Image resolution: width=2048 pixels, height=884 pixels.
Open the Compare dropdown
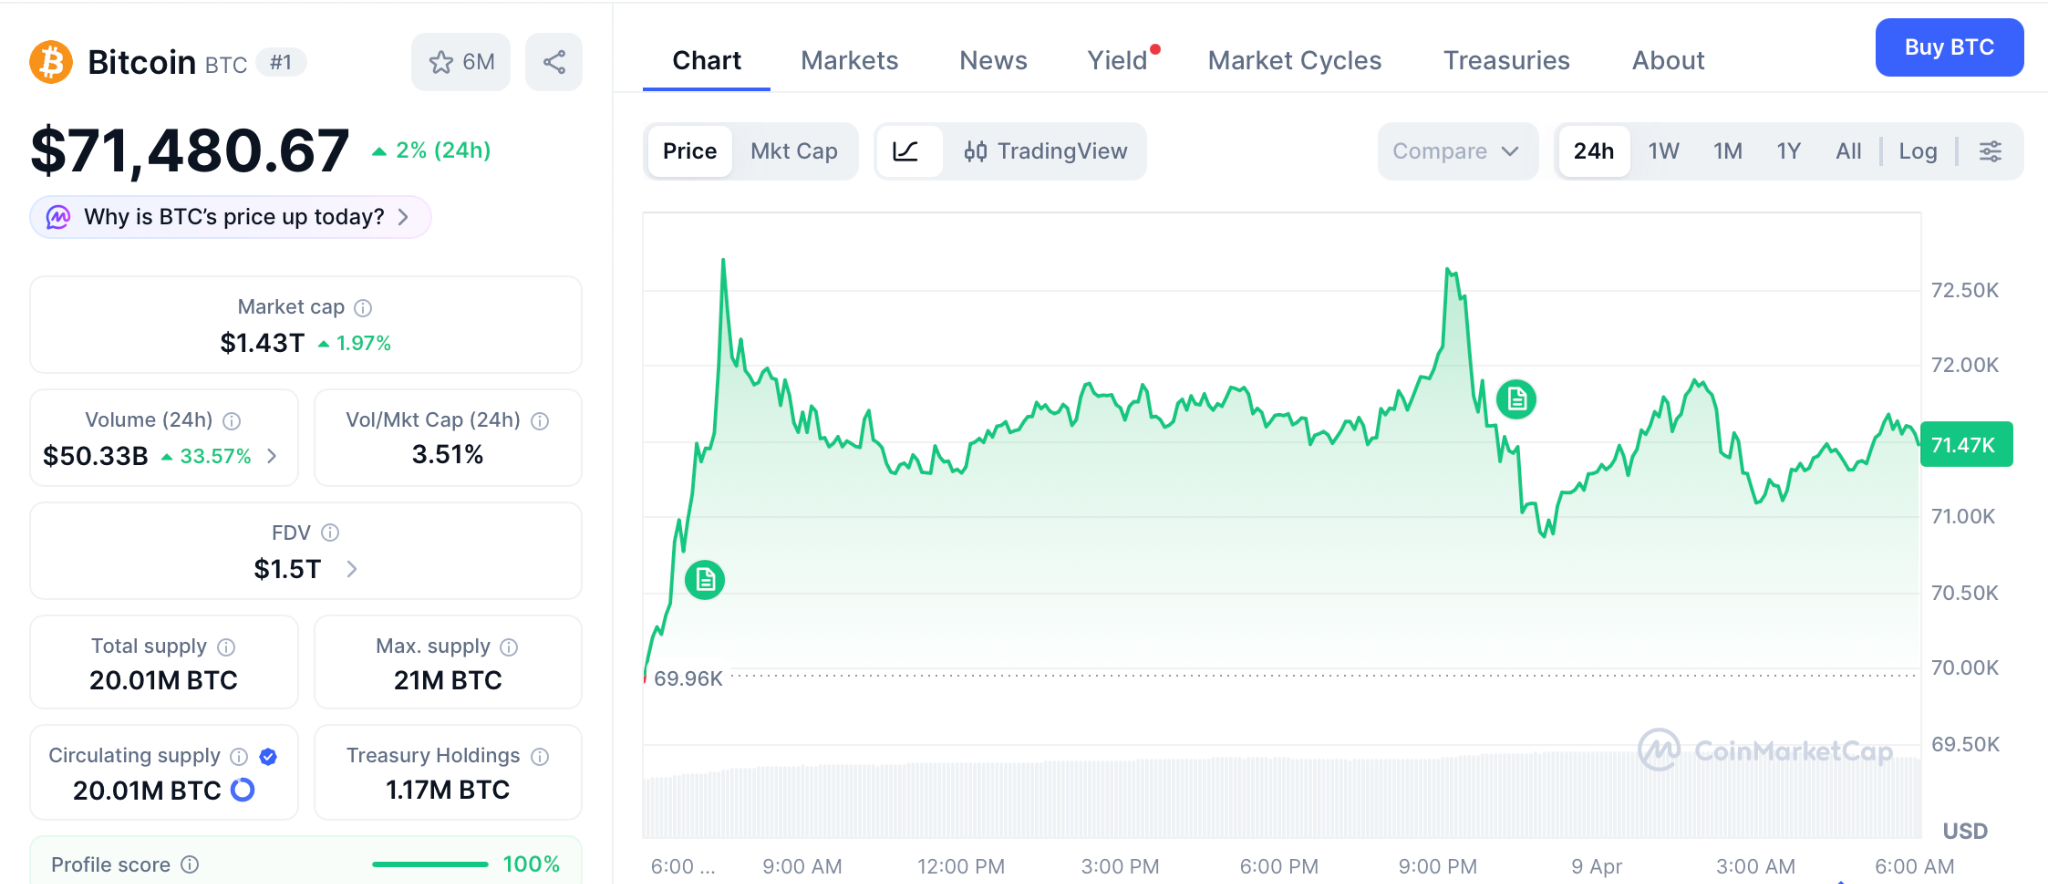tap(1455, 151)
